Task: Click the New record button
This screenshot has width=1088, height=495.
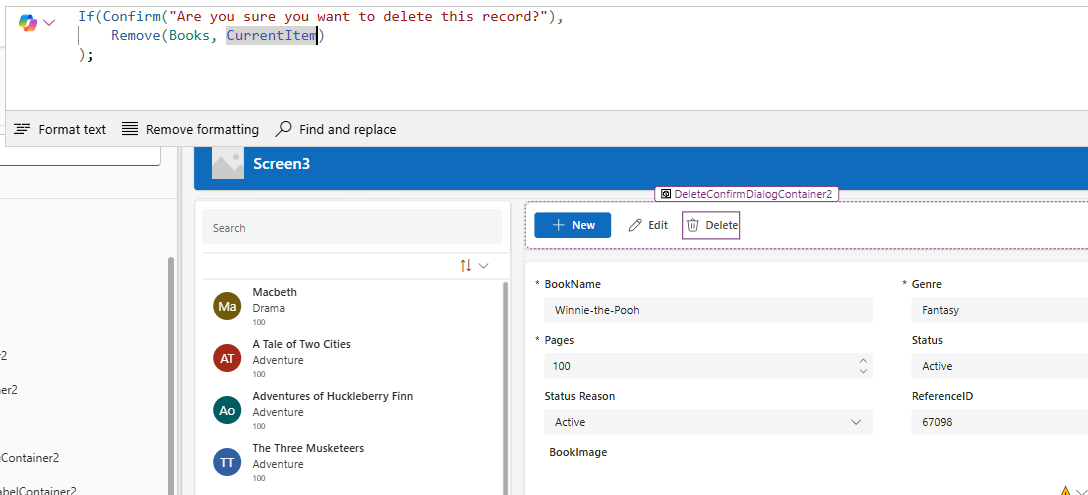Action: click(x=573, y=225)
